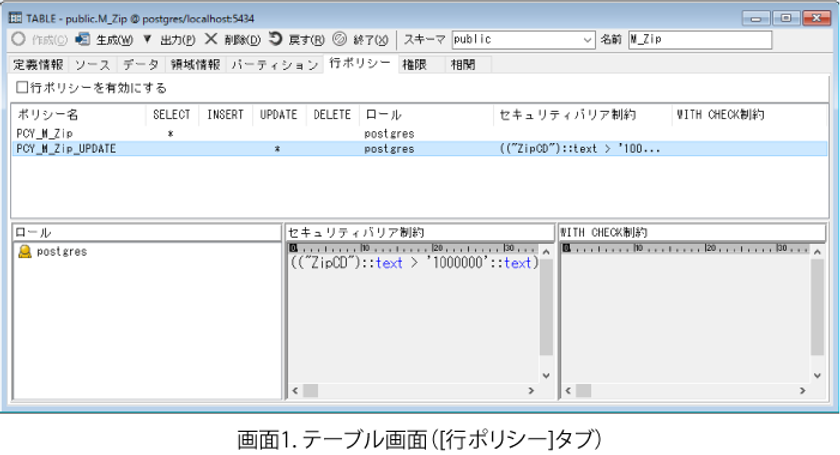Click the ("ZipCD")::text > '100... constraint cell
This screenshot has height=455, width=840.
click(x=580, y=149)
